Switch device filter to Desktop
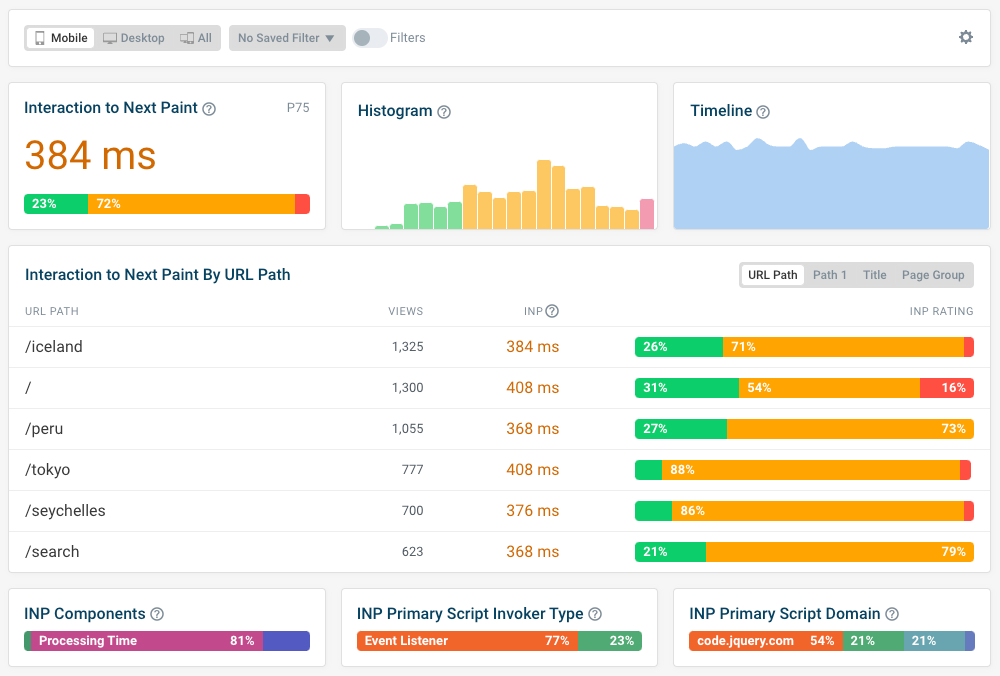The height and width of the screenshot is (676, 1000). pos(133,37)
